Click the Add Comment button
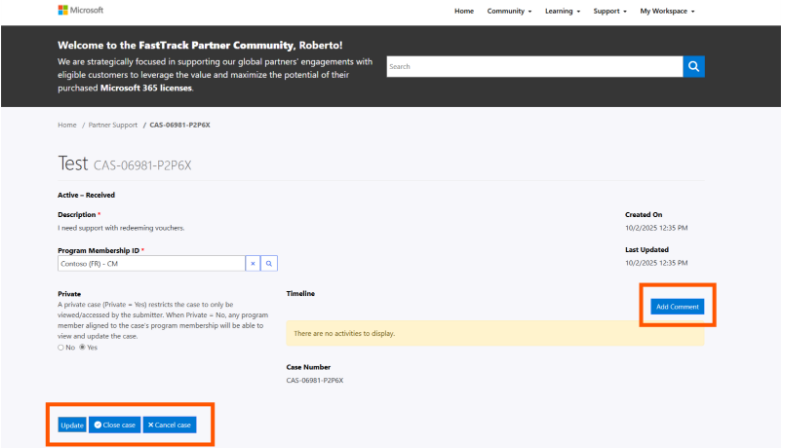The height and width of the screenshot is (448, 785). 677,306
